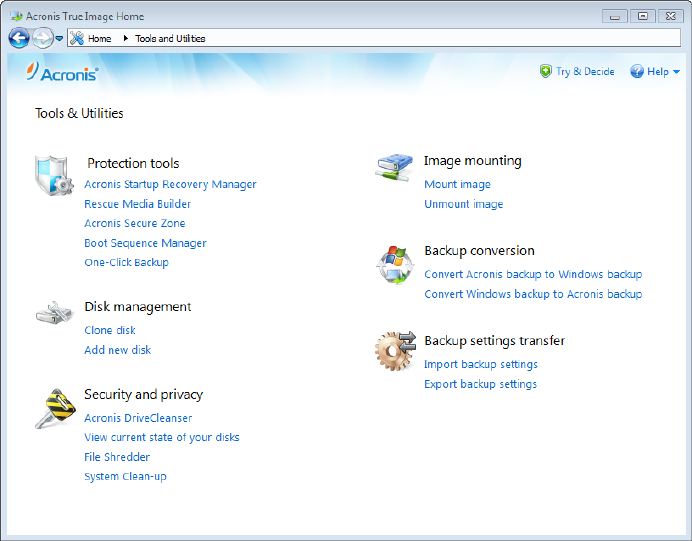This screenshot has height=541, width=692.
Task: Launch Acronis DriveCleanser
Action: (x=138, y=418)
